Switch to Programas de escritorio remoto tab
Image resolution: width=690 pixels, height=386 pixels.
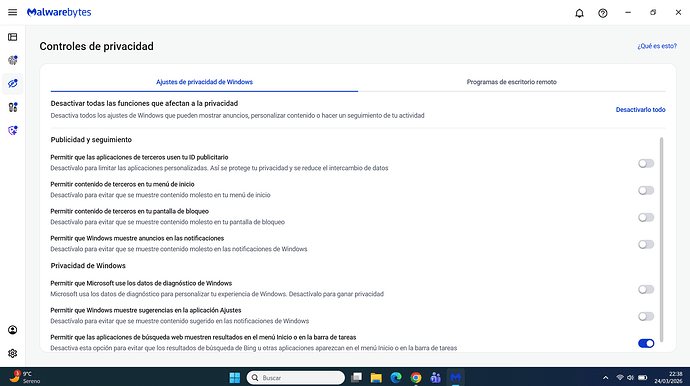point(511,82)
